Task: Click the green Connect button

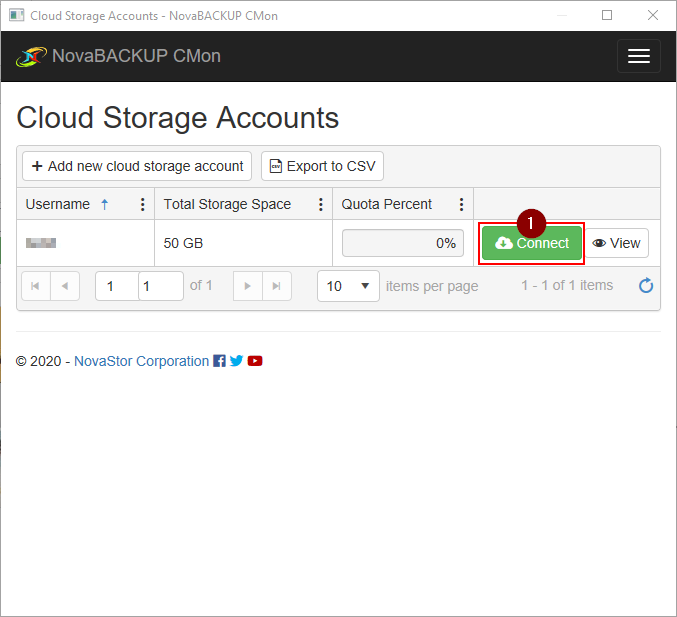Action: point(531,243)
